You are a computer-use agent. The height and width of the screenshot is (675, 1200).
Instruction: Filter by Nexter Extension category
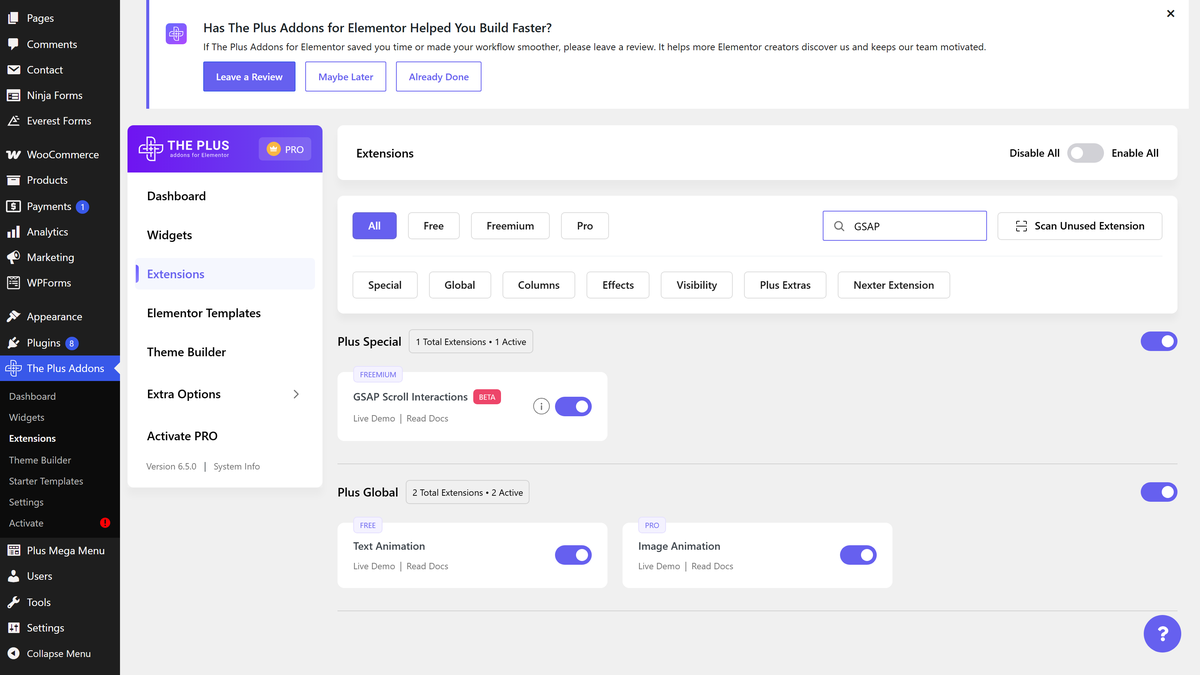click(894, 285)
